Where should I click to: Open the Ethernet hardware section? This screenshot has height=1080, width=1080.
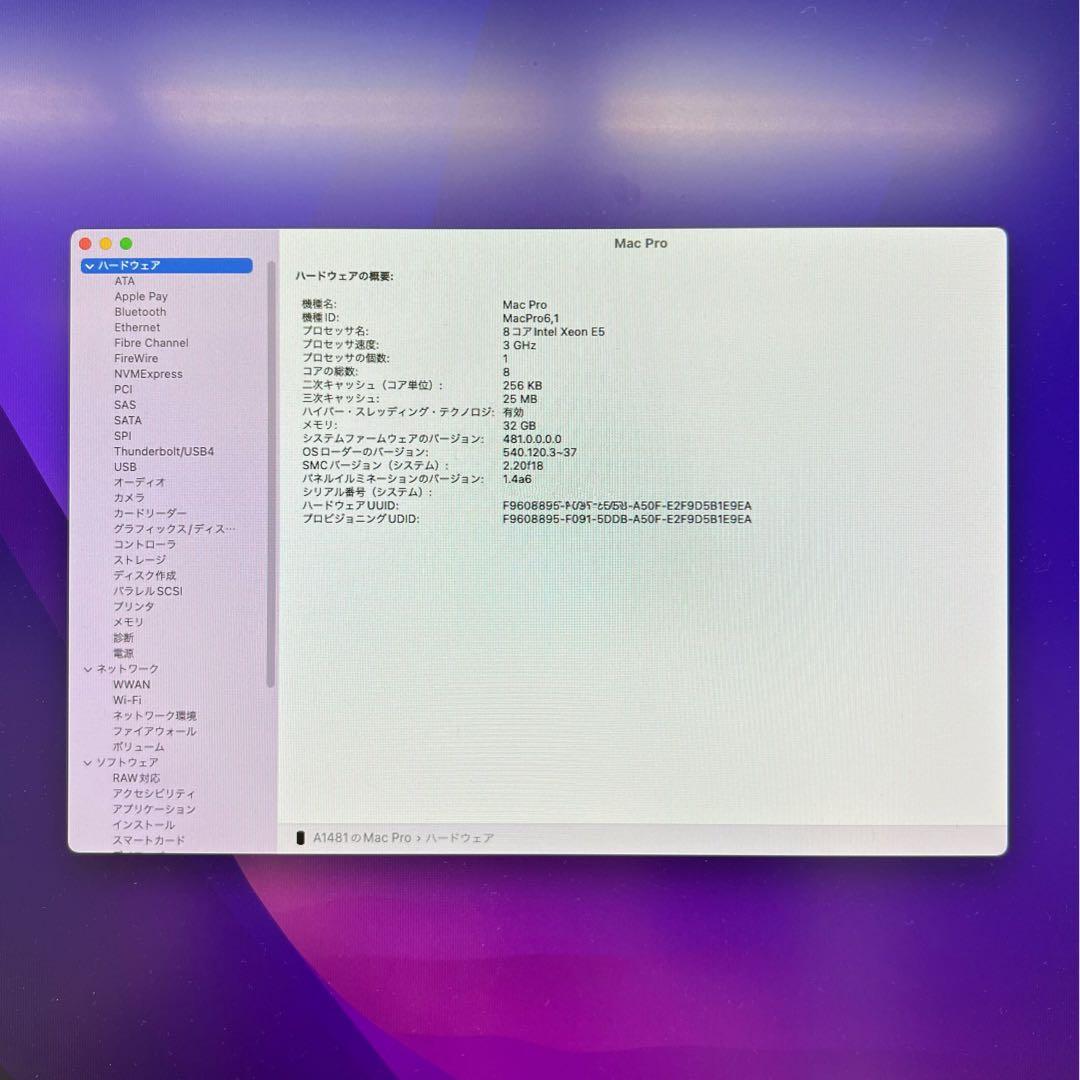point(136,327)
